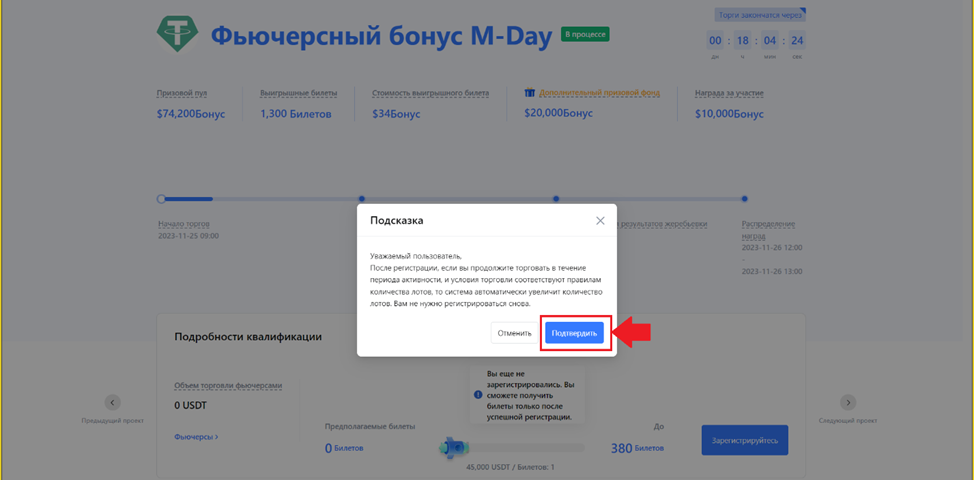Open Дополнительный призовой фонд link
Screen dimensions: 974x480
pyautogui.click(x=599, y=93)
